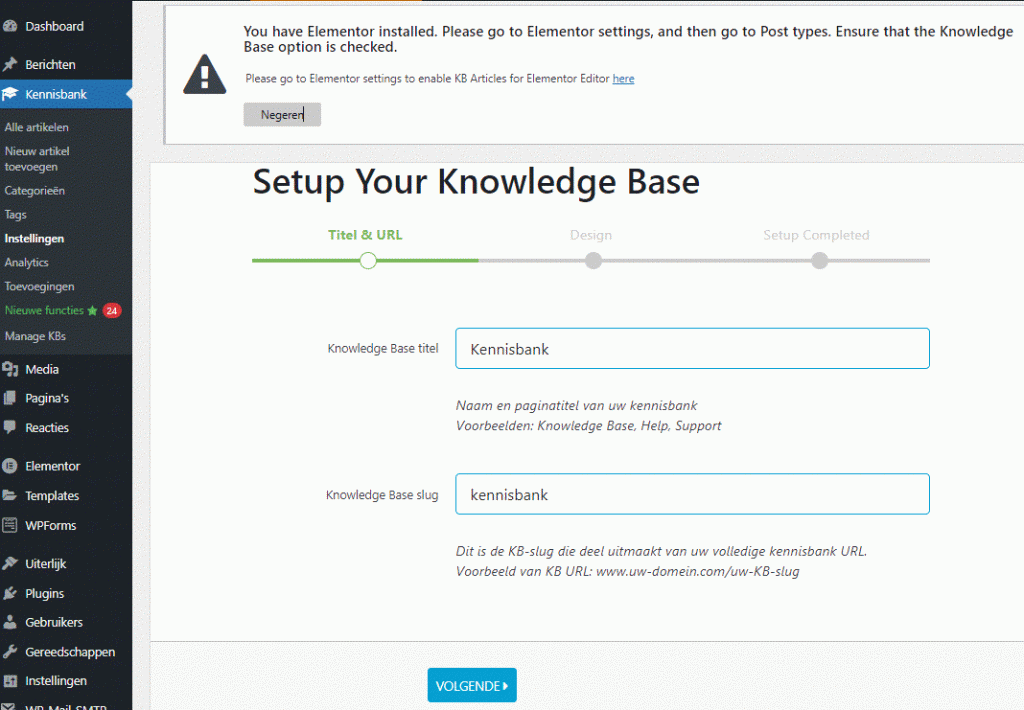Screen dimensions: 1024x710
Task: Click the Gereedschappen wrench icon
Action: click(x=10, y=651)
